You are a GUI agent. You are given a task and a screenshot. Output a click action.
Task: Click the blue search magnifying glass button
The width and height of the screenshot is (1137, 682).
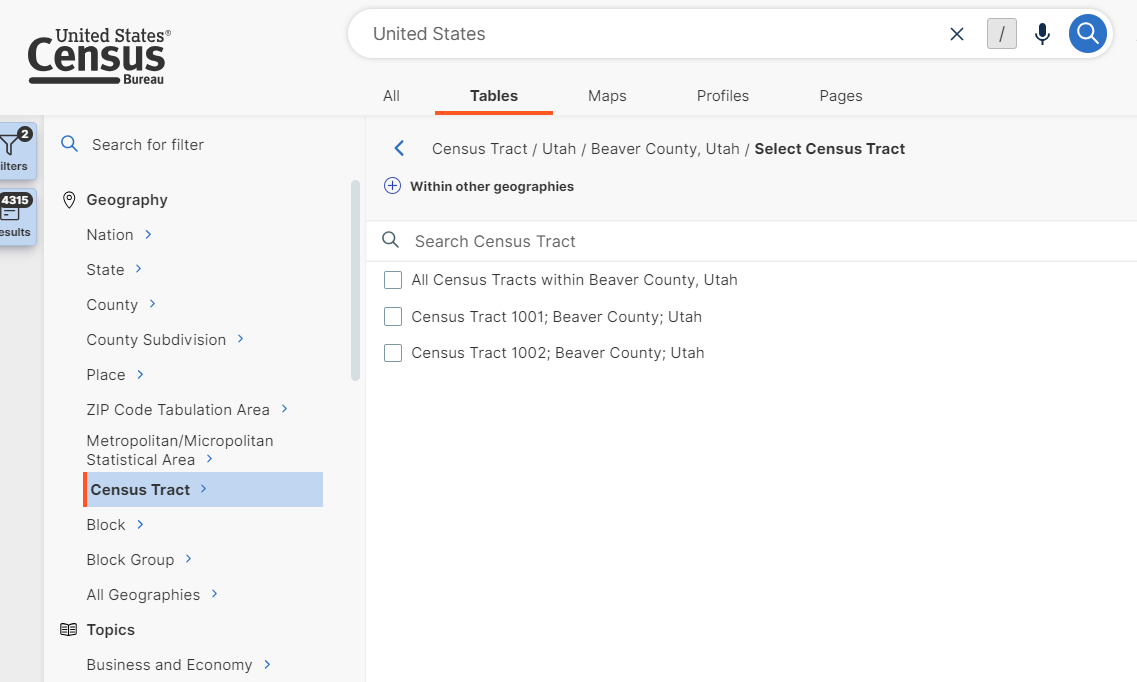pos(1088,33)
